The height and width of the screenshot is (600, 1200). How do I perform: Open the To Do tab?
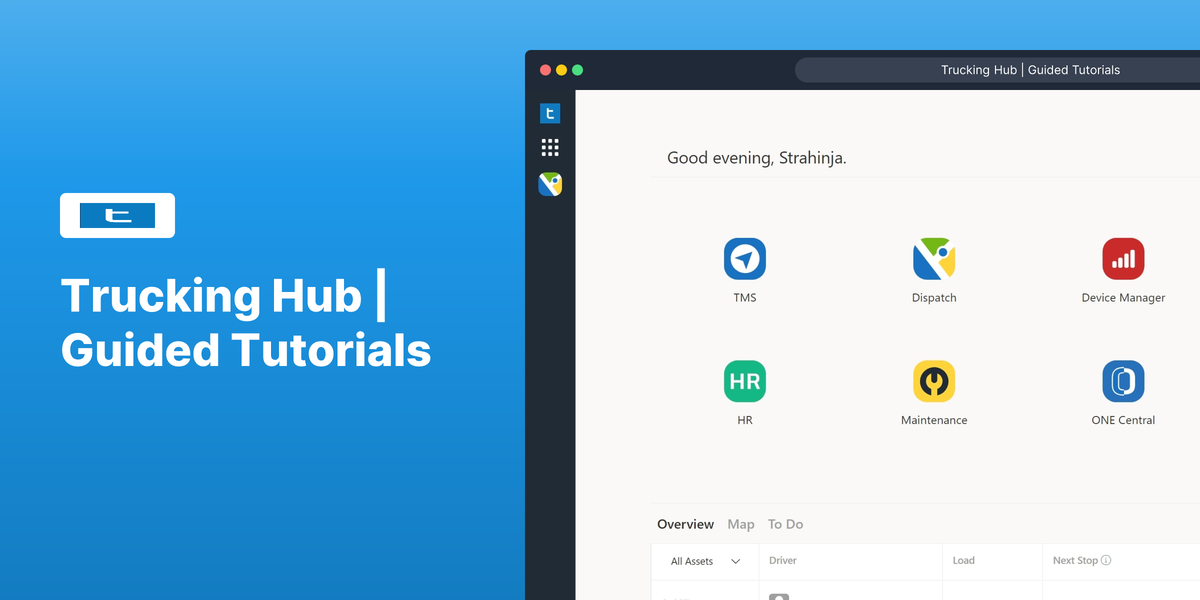tap(786, 524)
